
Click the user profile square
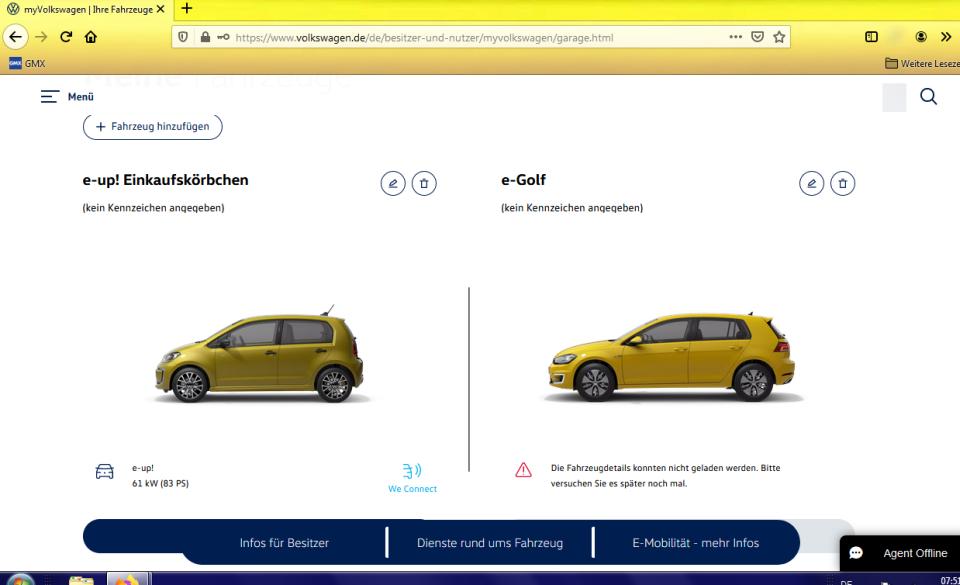894,98
